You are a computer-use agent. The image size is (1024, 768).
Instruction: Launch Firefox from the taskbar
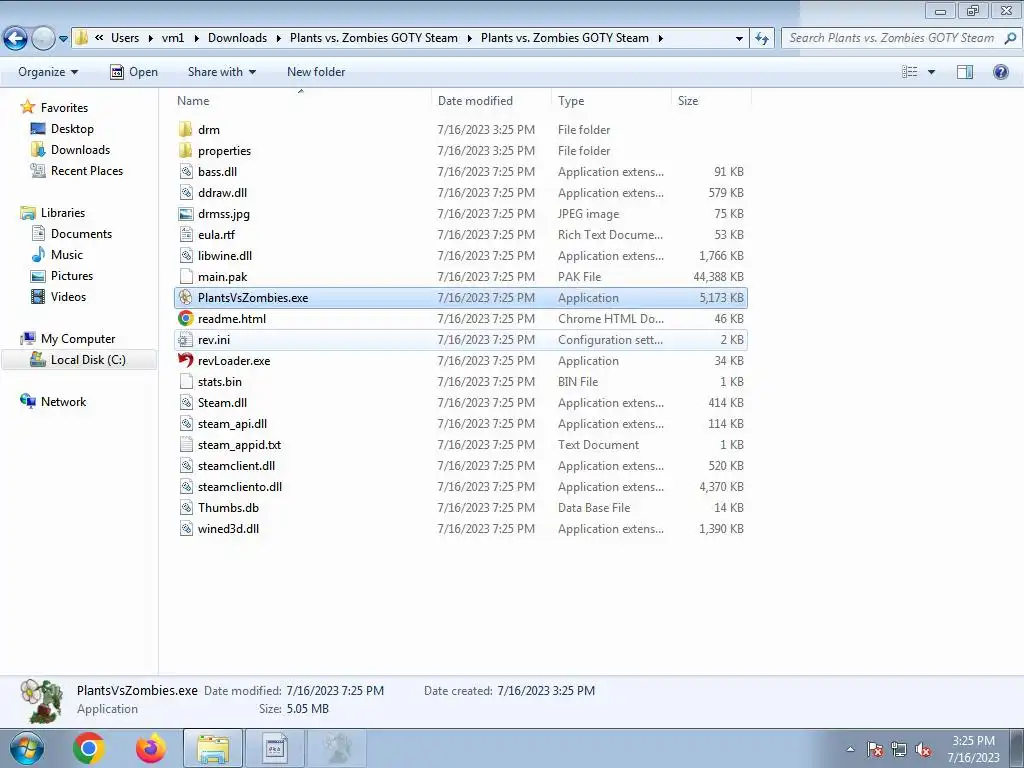[150, 748]
